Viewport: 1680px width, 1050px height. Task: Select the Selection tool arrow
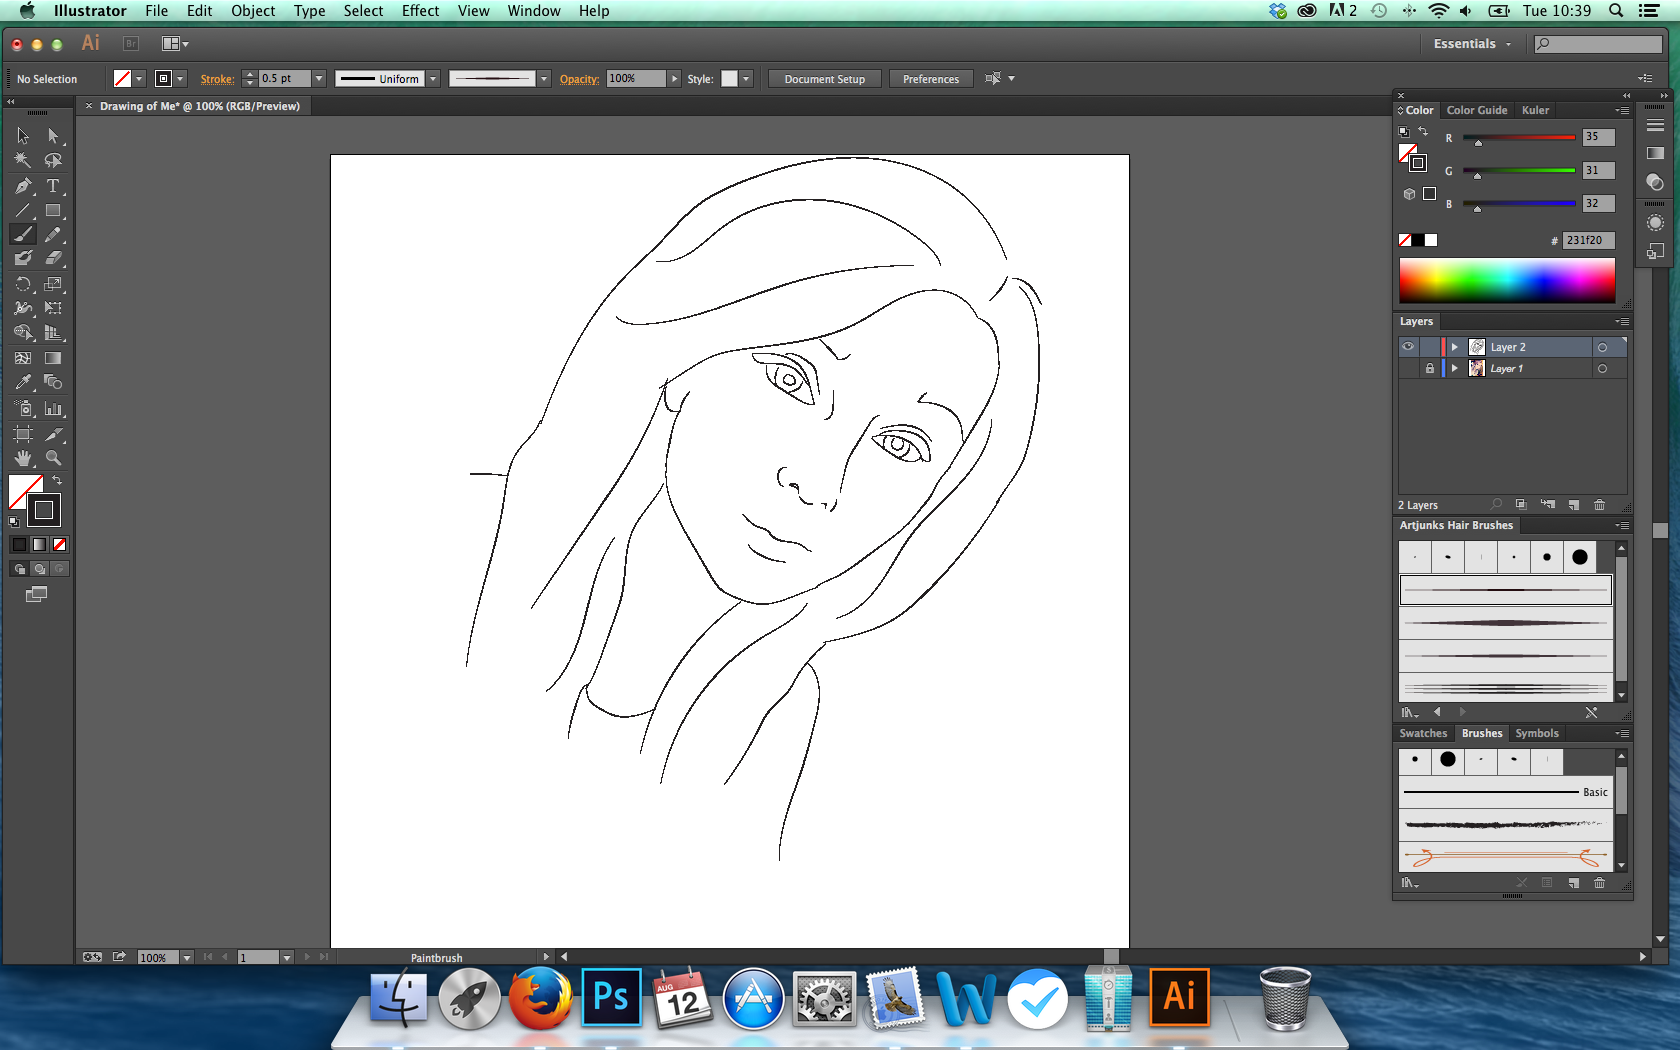pos(23,136)
